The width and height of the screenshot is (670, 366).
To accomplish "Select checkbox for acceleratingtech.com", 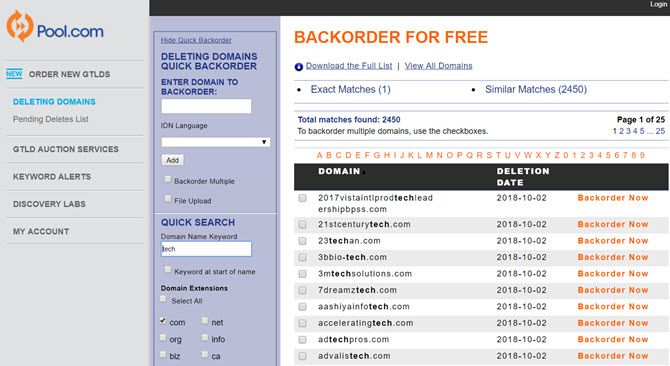I will 303,323.
